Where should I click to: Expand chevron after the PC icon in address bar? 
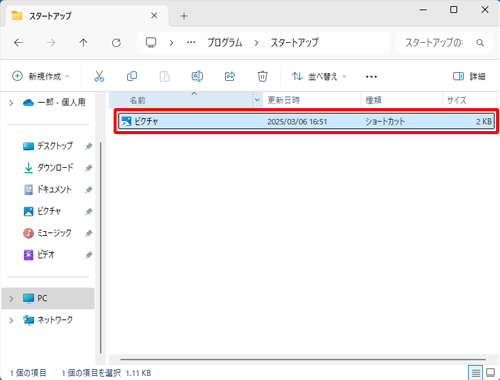[x=171, y=43]
